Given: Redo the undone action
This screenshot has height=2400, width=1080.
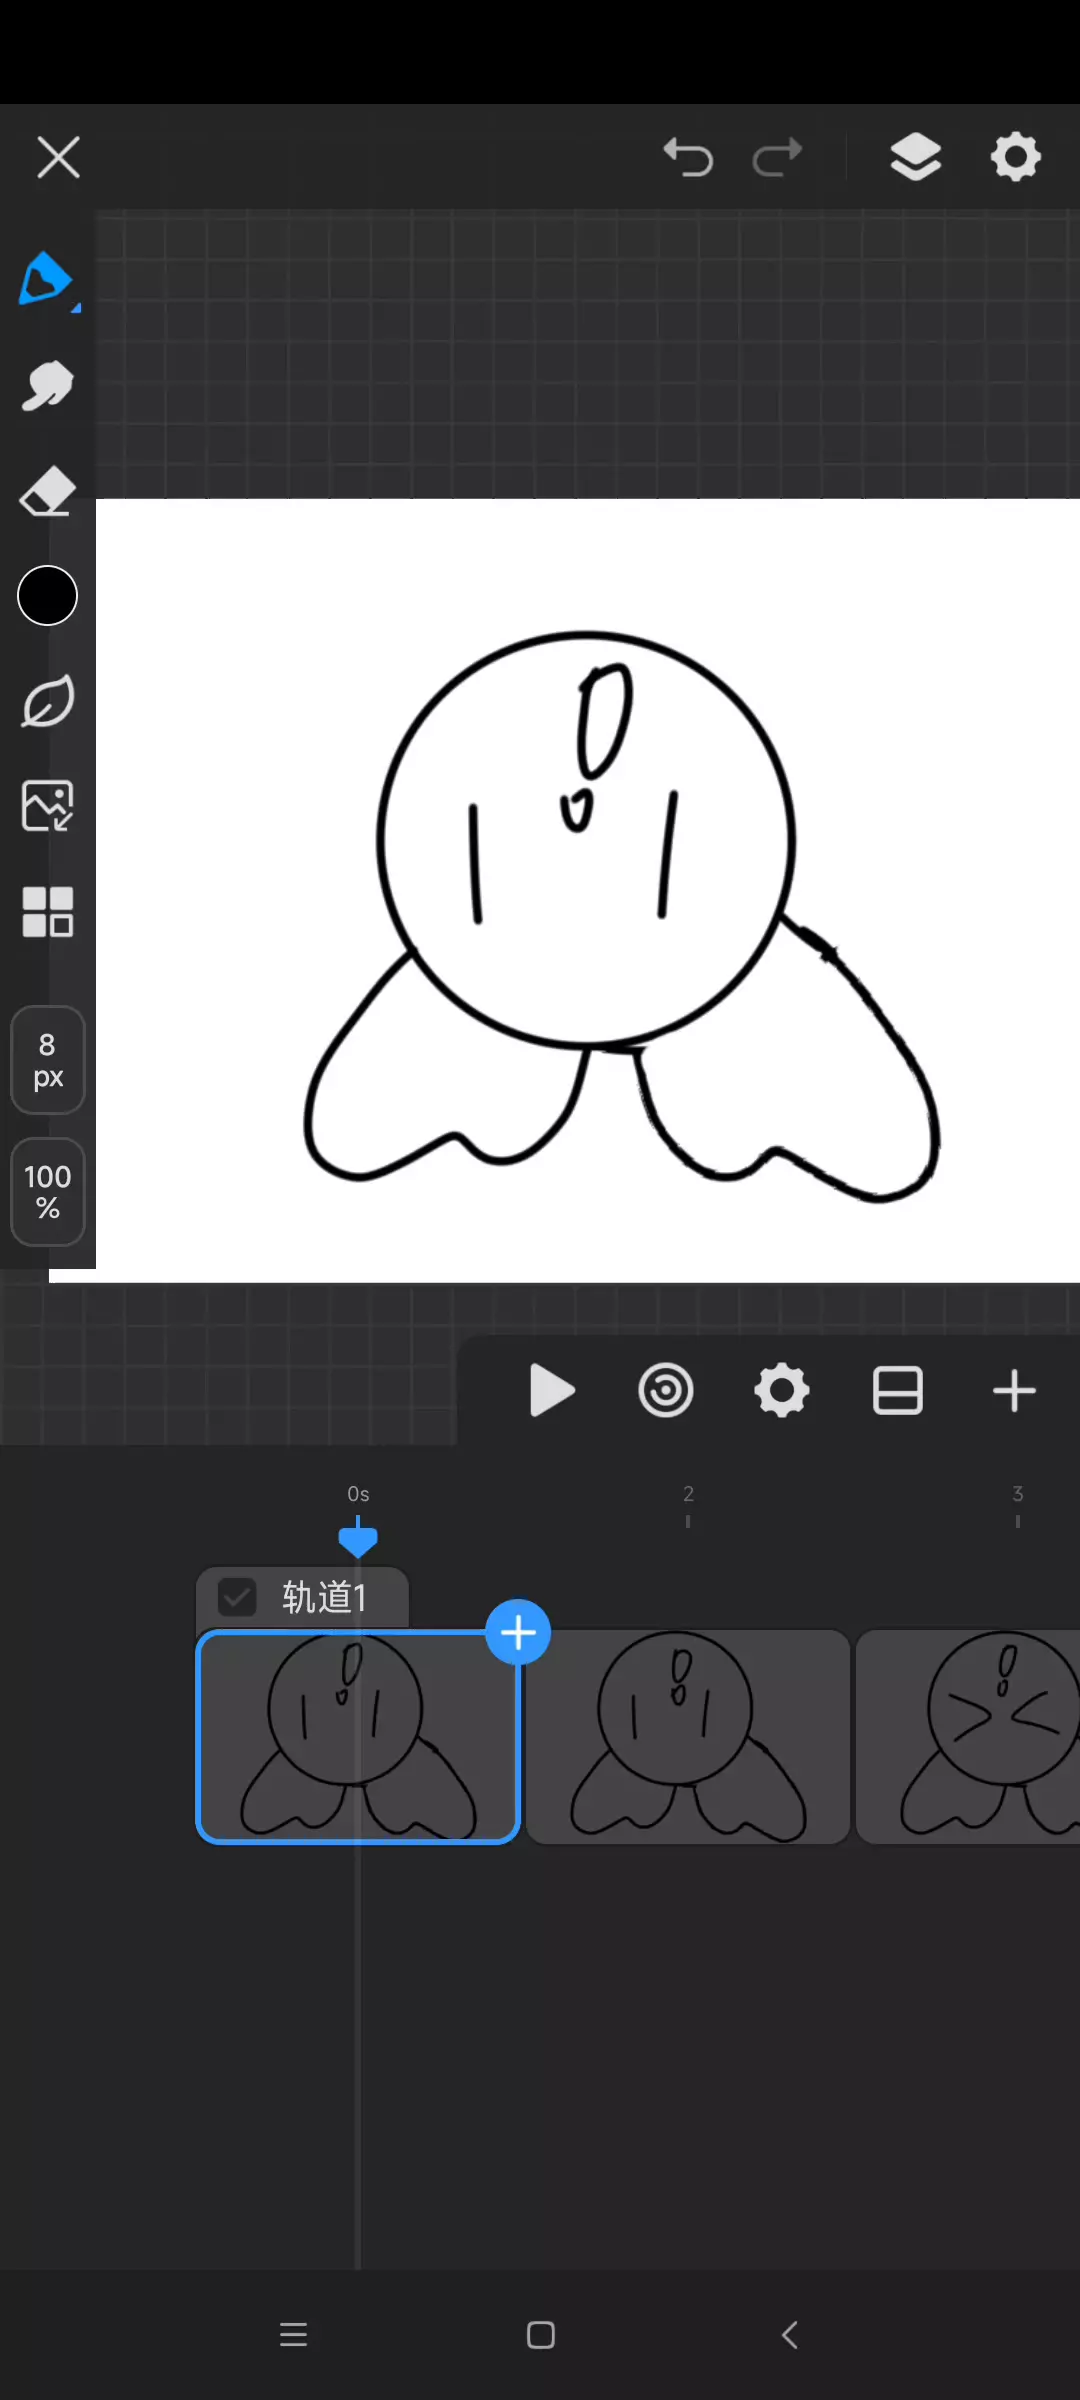Looking at the screenshot, I should click(x=778, y=157).
